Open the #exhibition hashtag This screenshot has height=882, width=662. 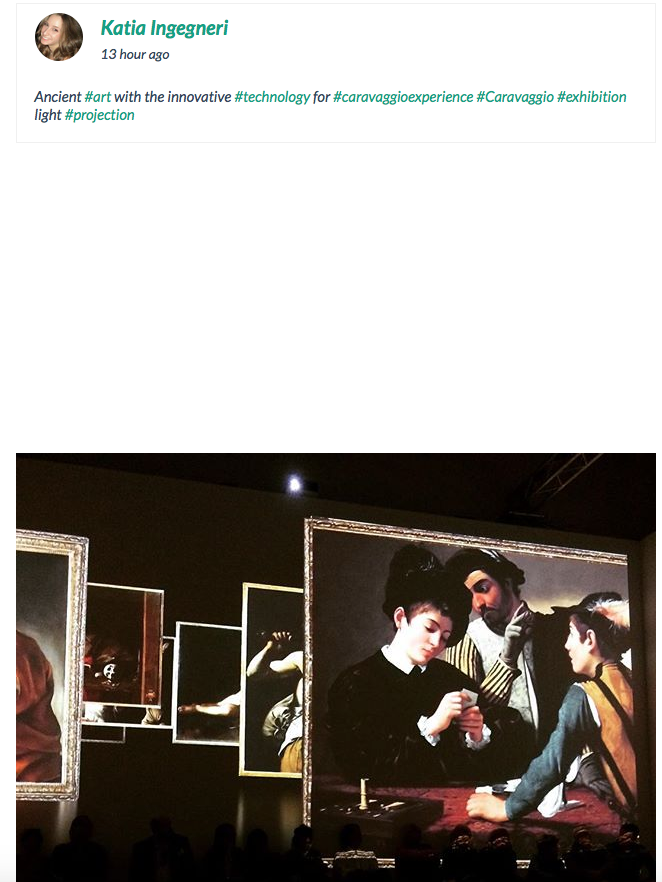[592, 97]
